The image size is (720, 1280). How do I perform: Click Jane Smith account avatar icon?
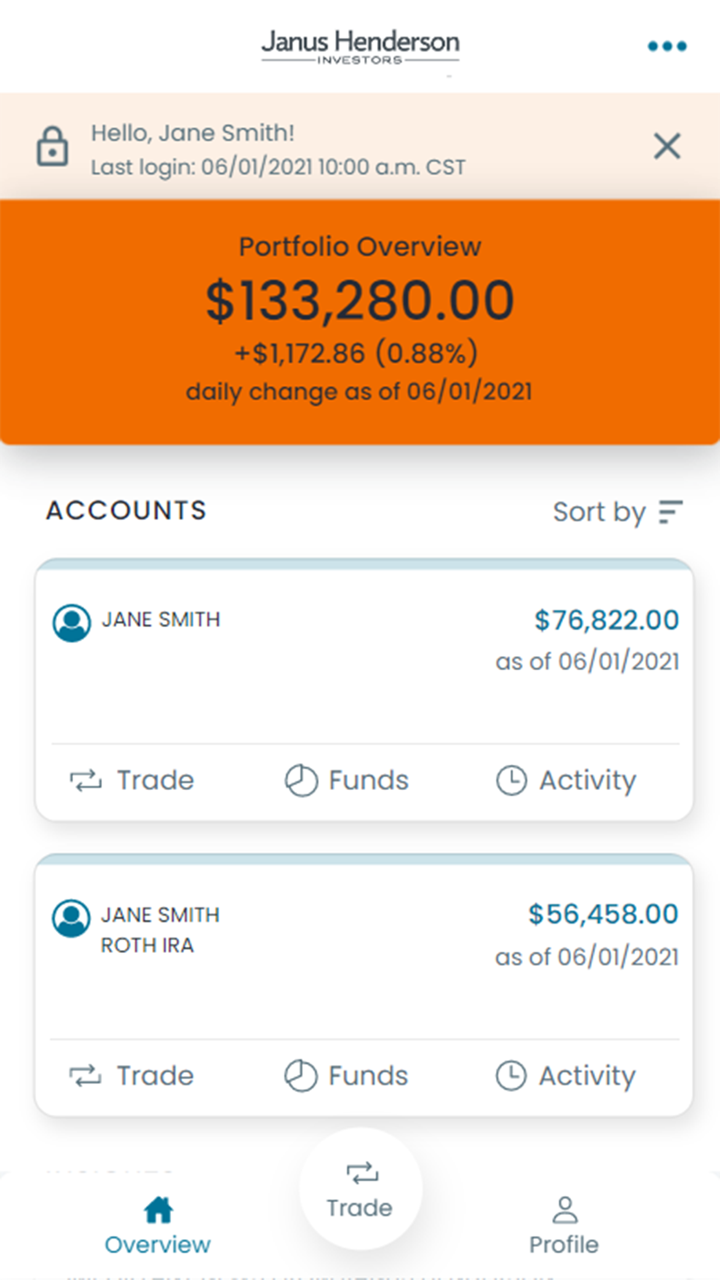(72, 622)
